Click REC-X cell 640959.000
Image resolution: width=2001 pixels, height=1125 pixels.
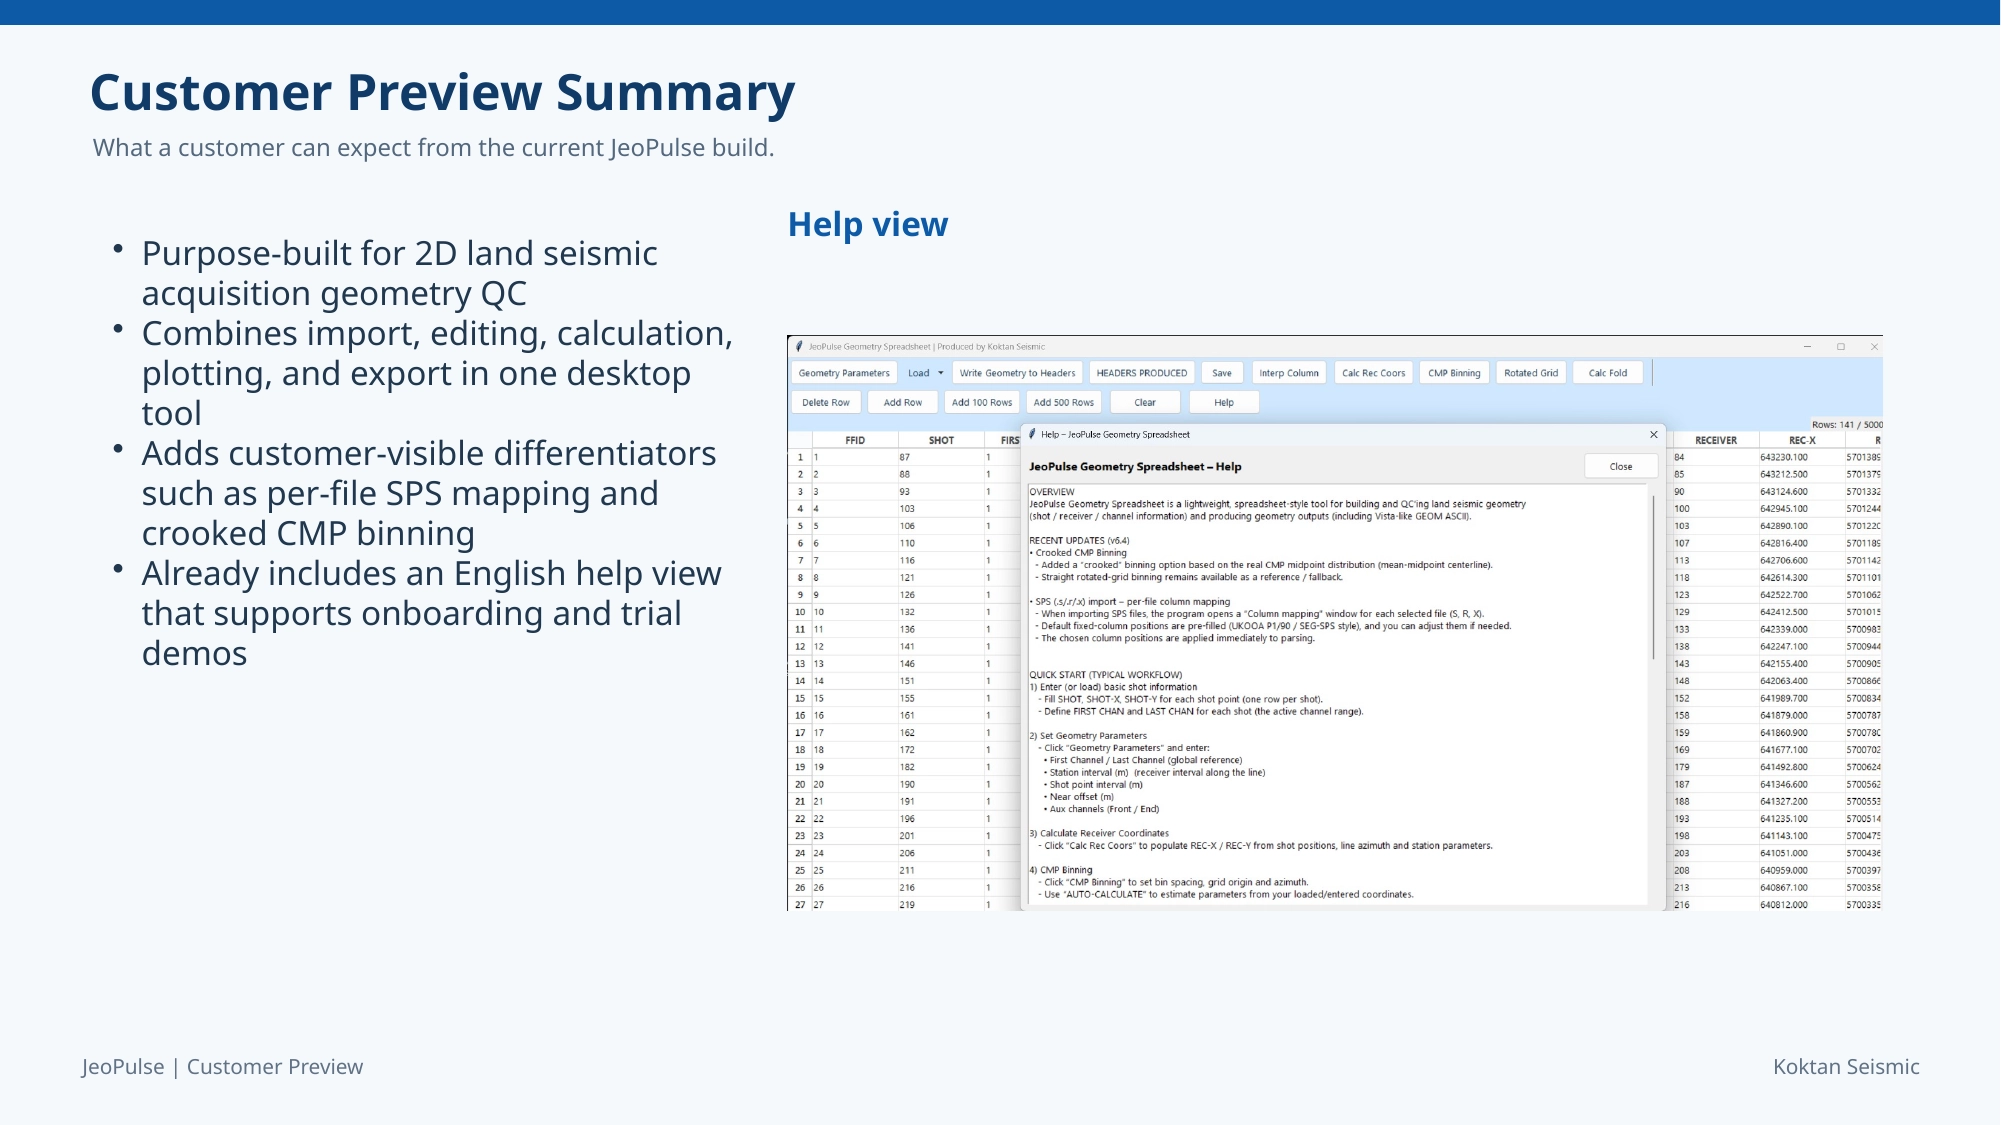click(1802, 871)
